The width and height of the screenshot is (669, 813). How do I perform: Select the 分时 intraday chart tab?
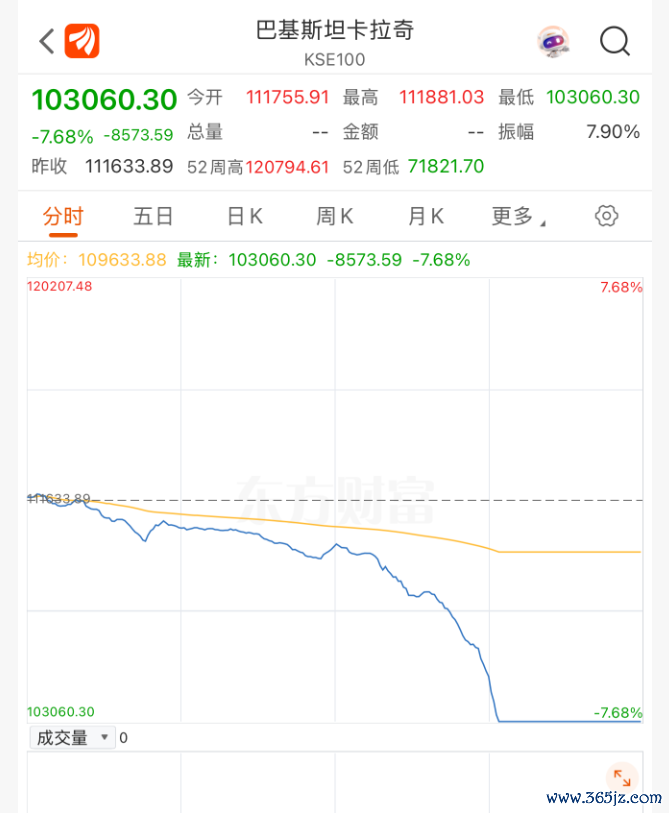click(64, 216)
